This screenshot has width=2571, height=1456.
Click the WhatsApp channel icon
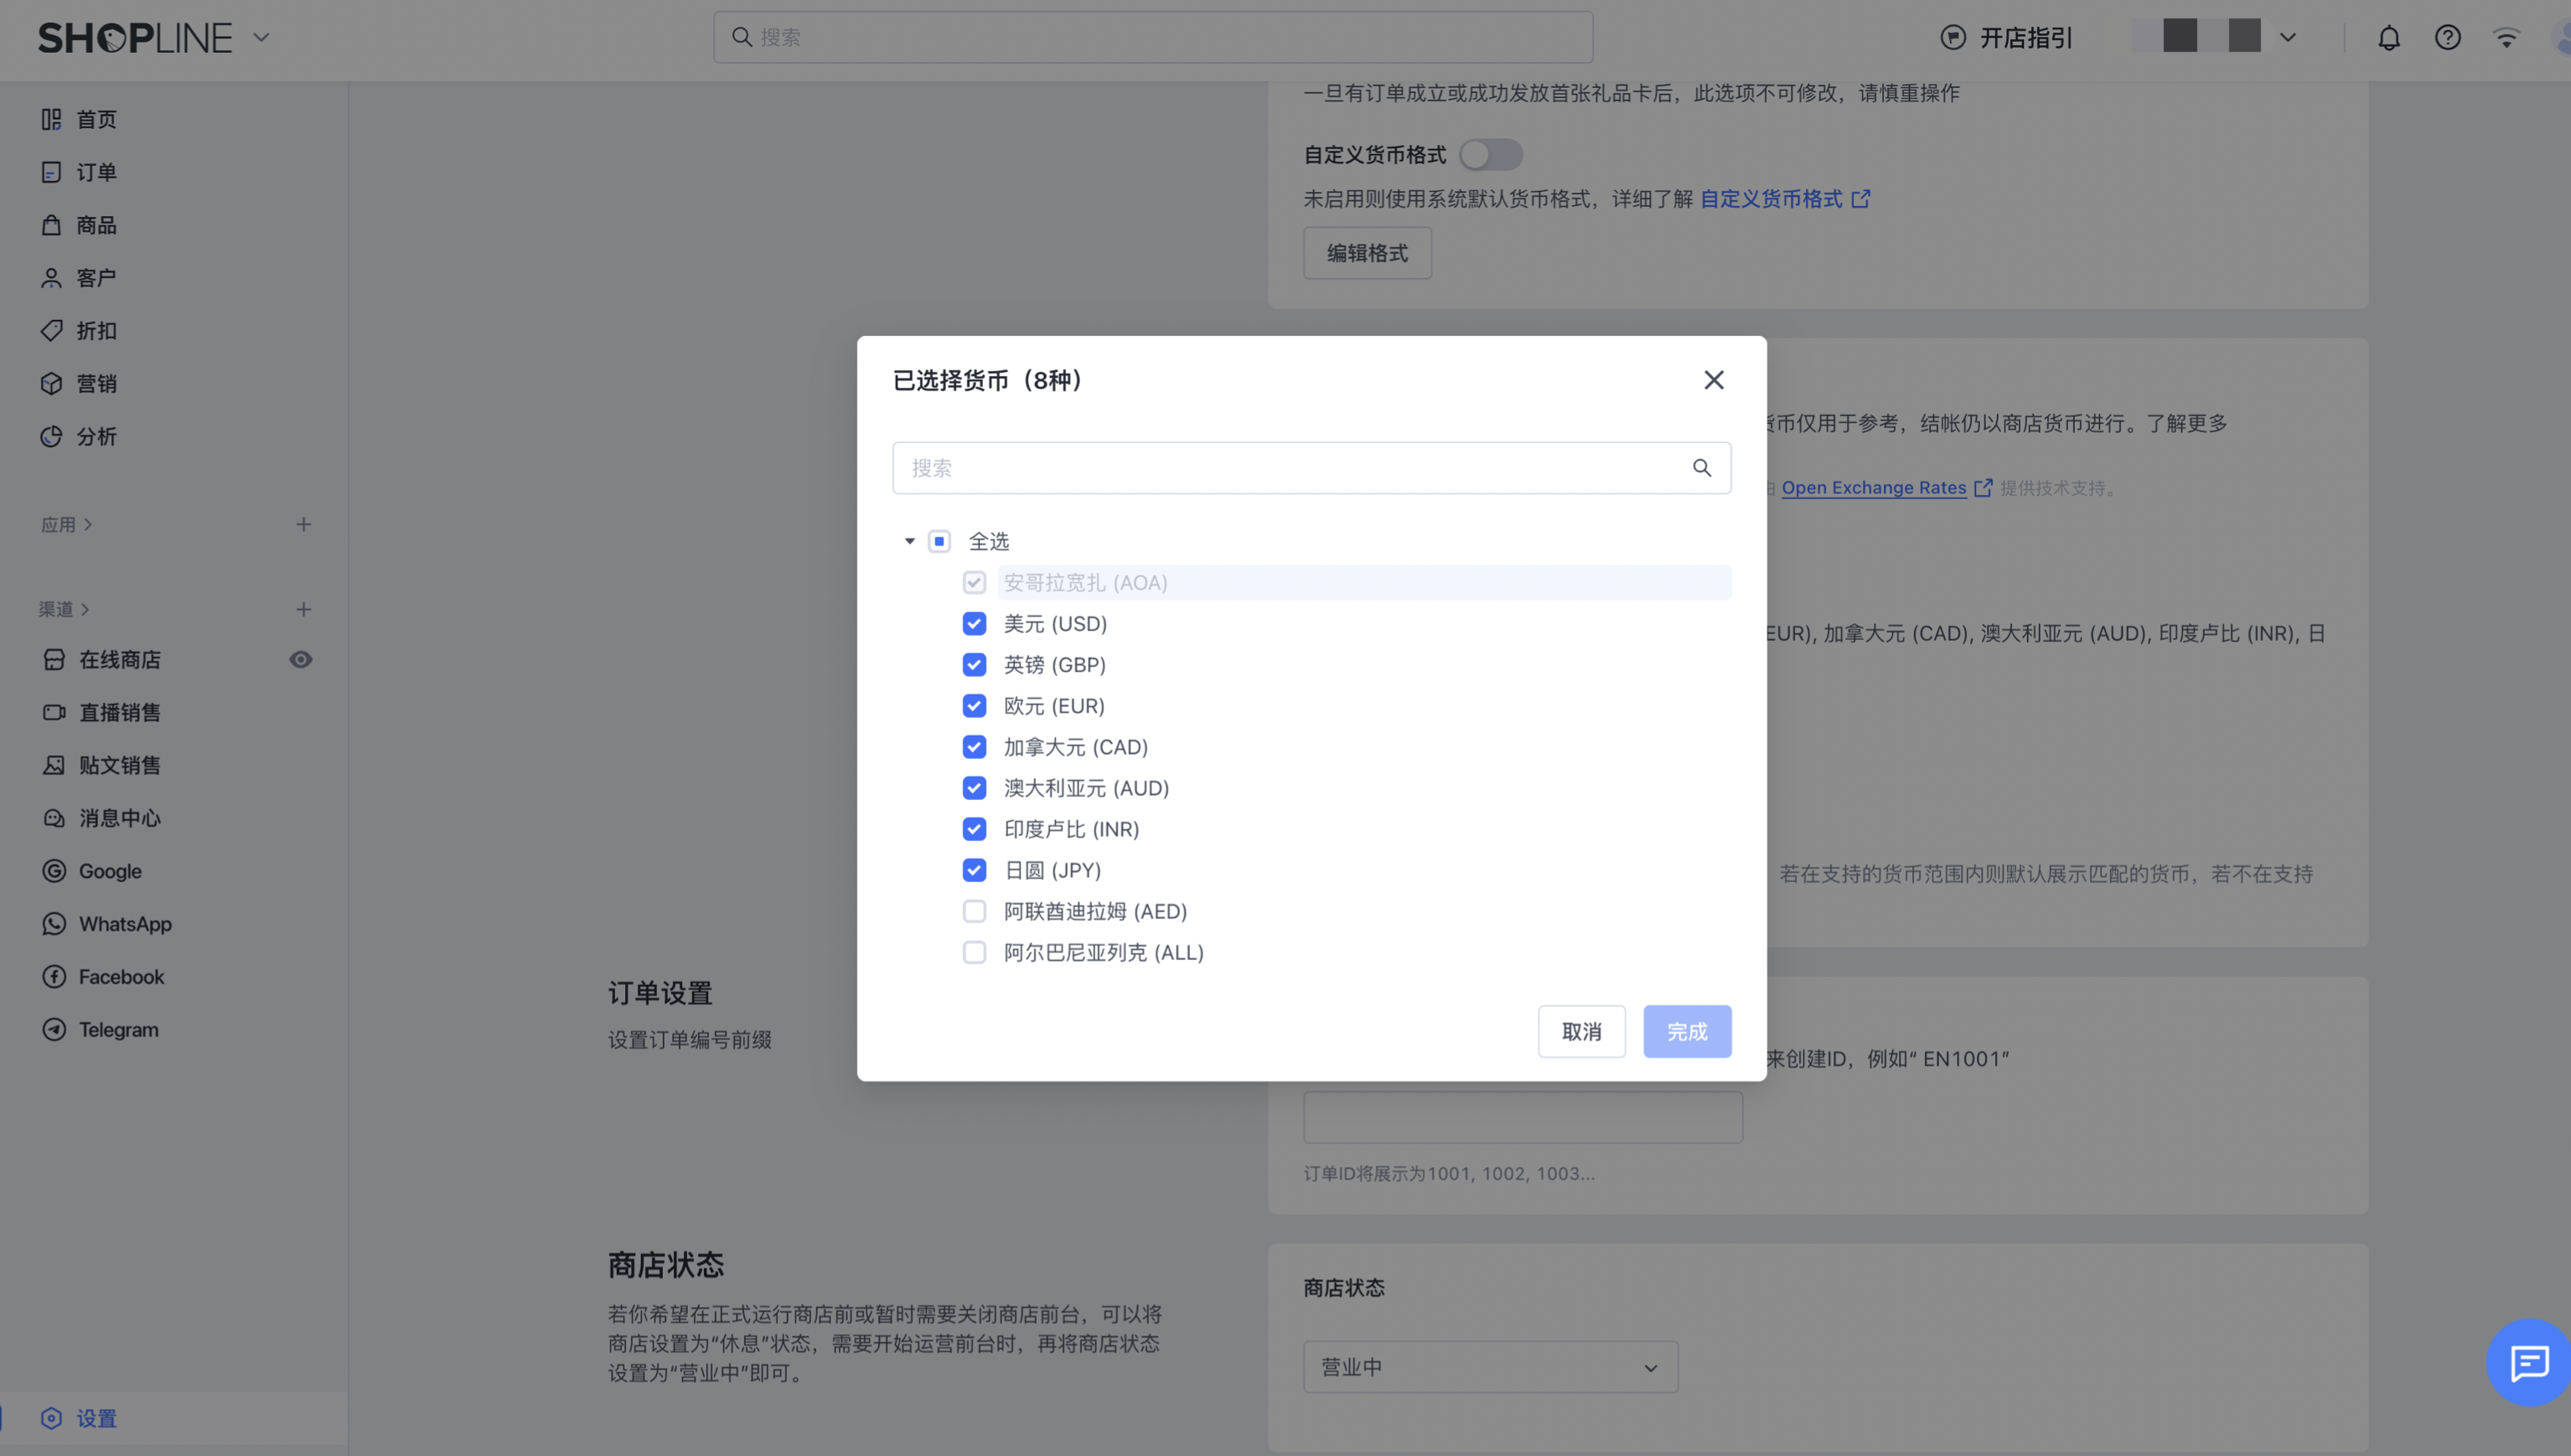pyautogui.click(x=54, y=924)
